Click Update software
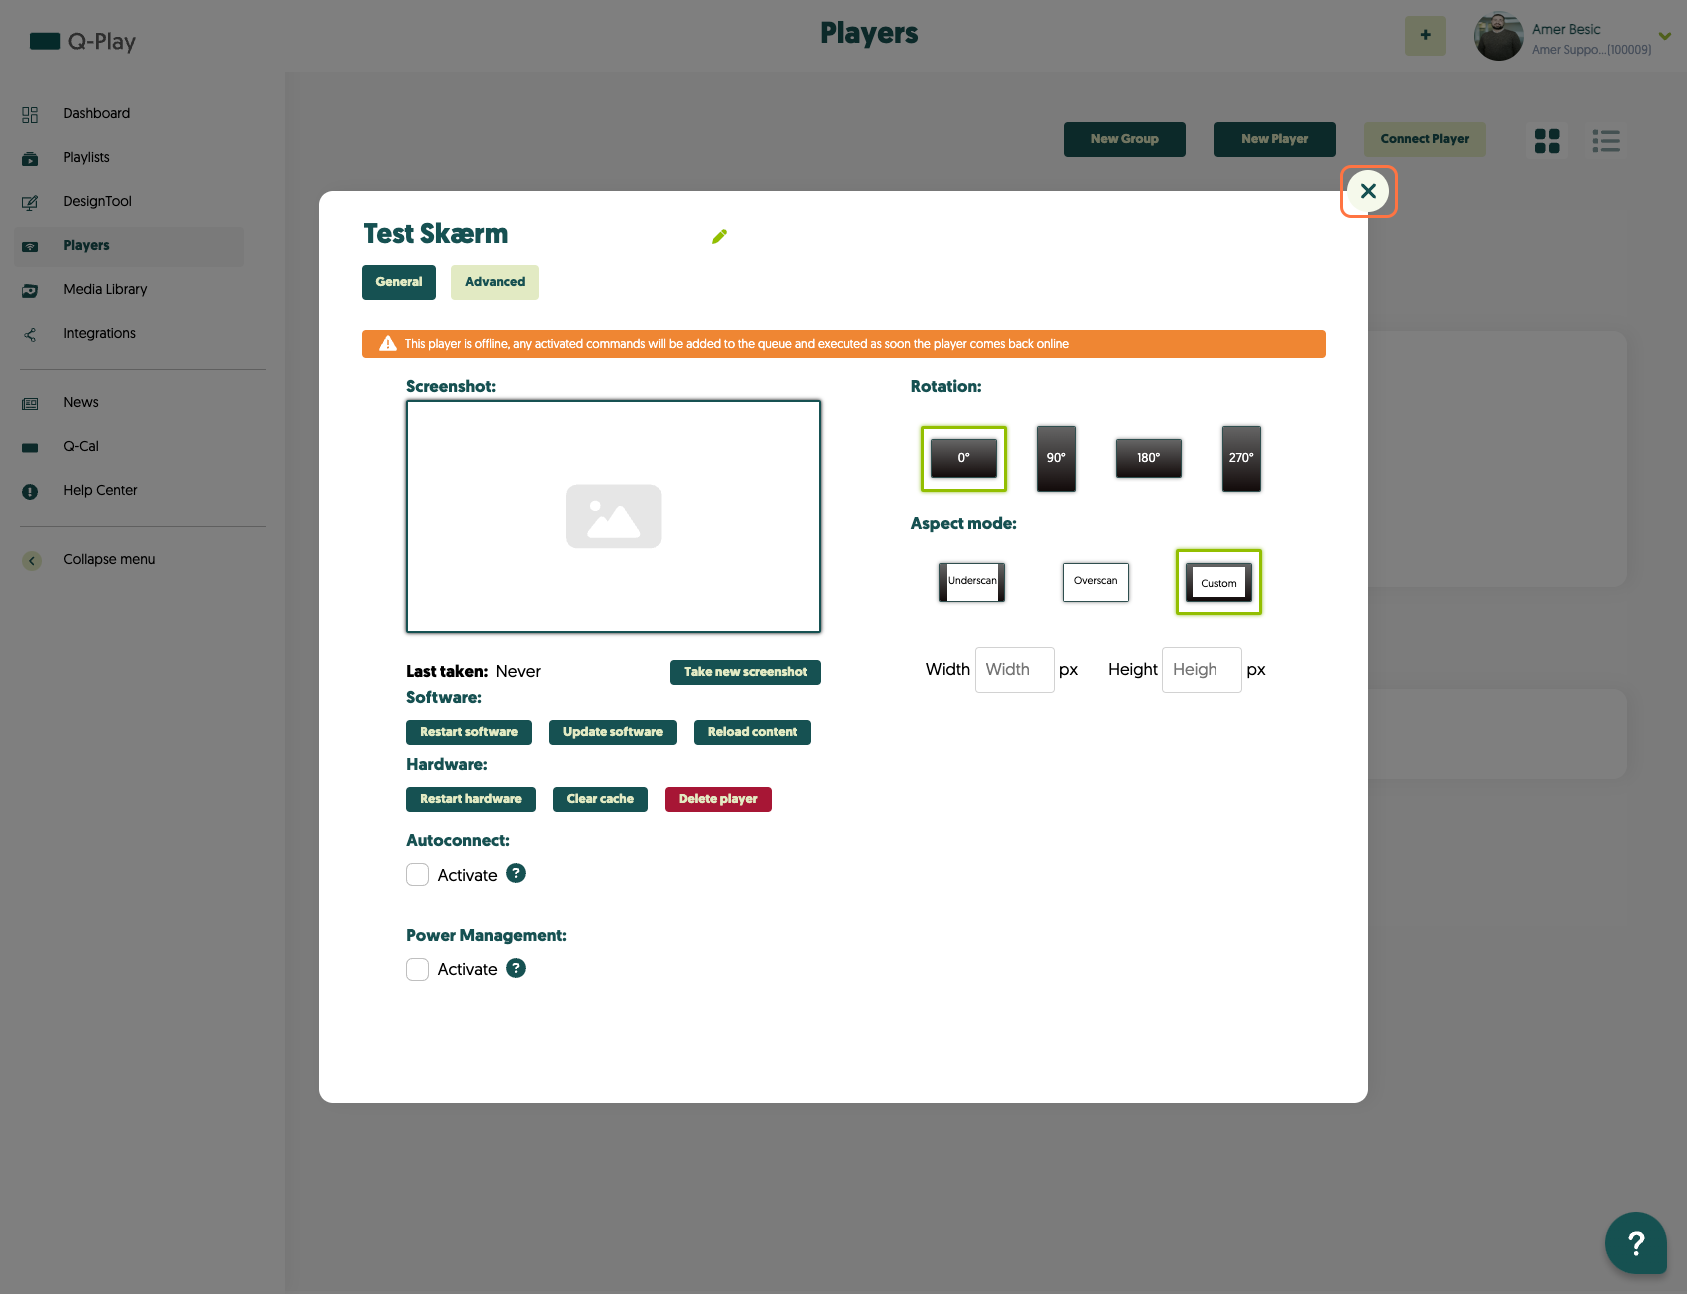Screen dimensions: 1687x1294 coord(613,732)
